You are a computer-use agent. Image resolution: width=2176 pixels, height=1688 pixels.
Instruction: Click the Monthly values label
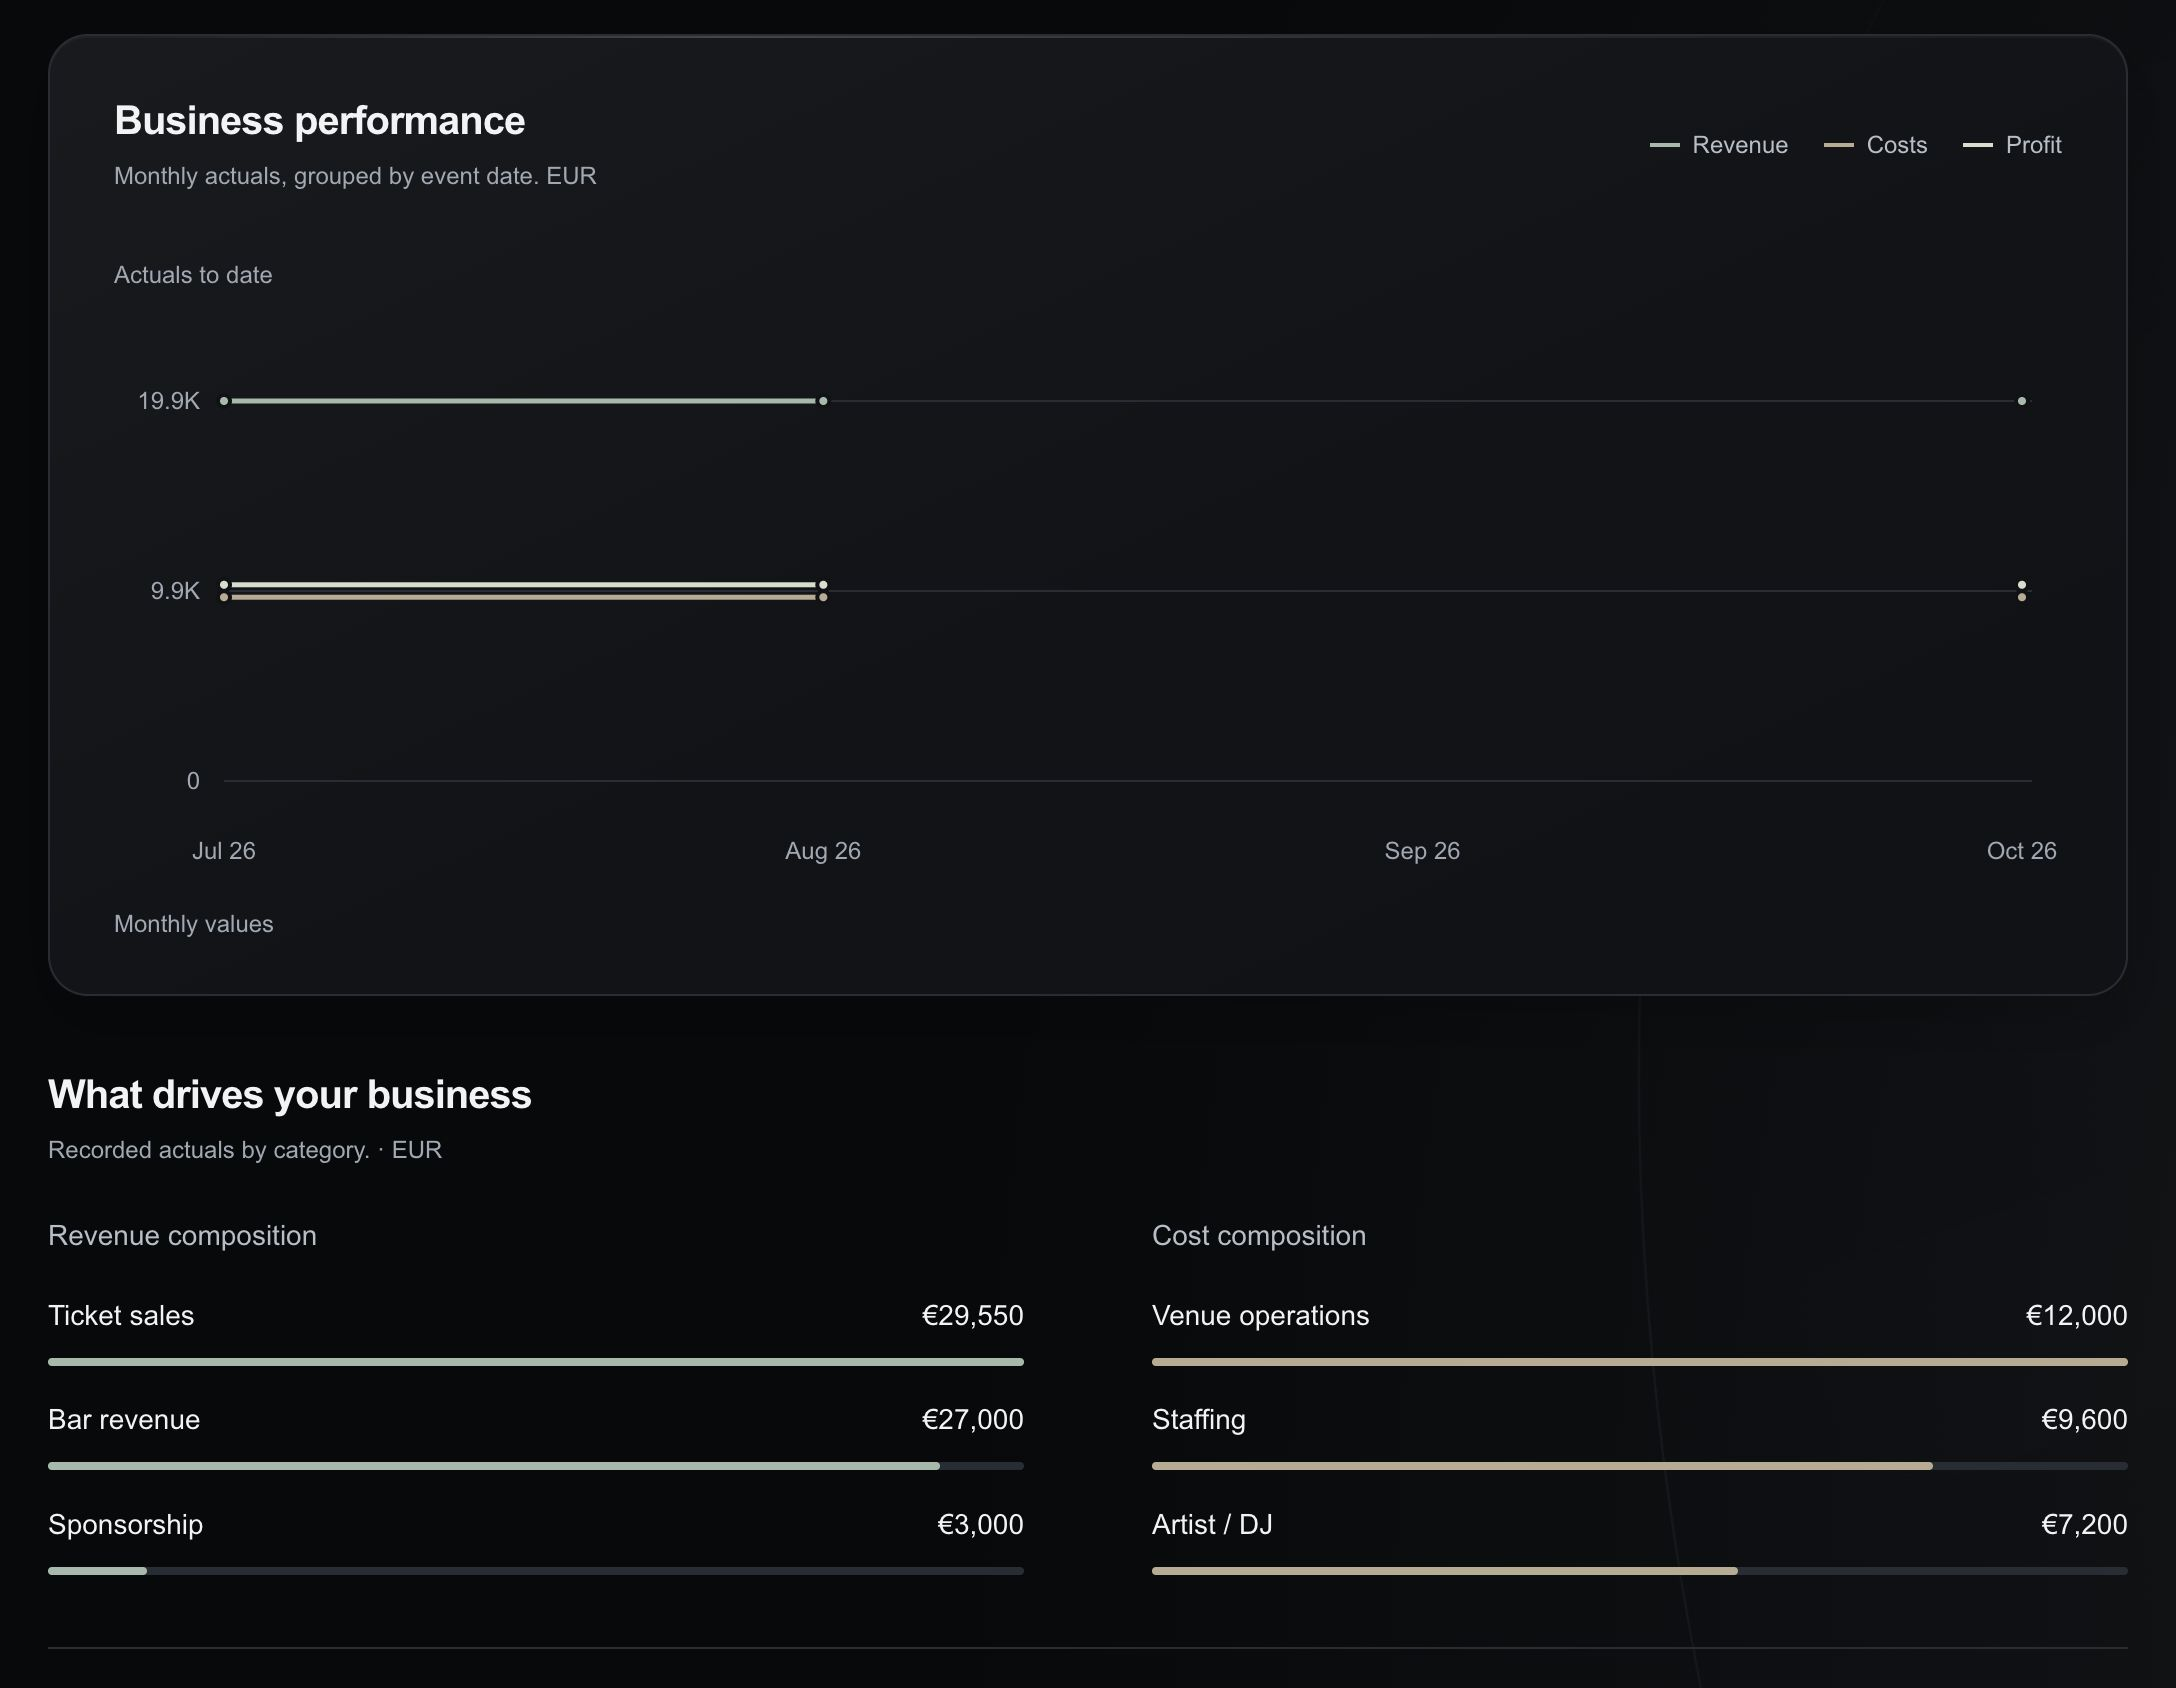(x=194, y=924)
